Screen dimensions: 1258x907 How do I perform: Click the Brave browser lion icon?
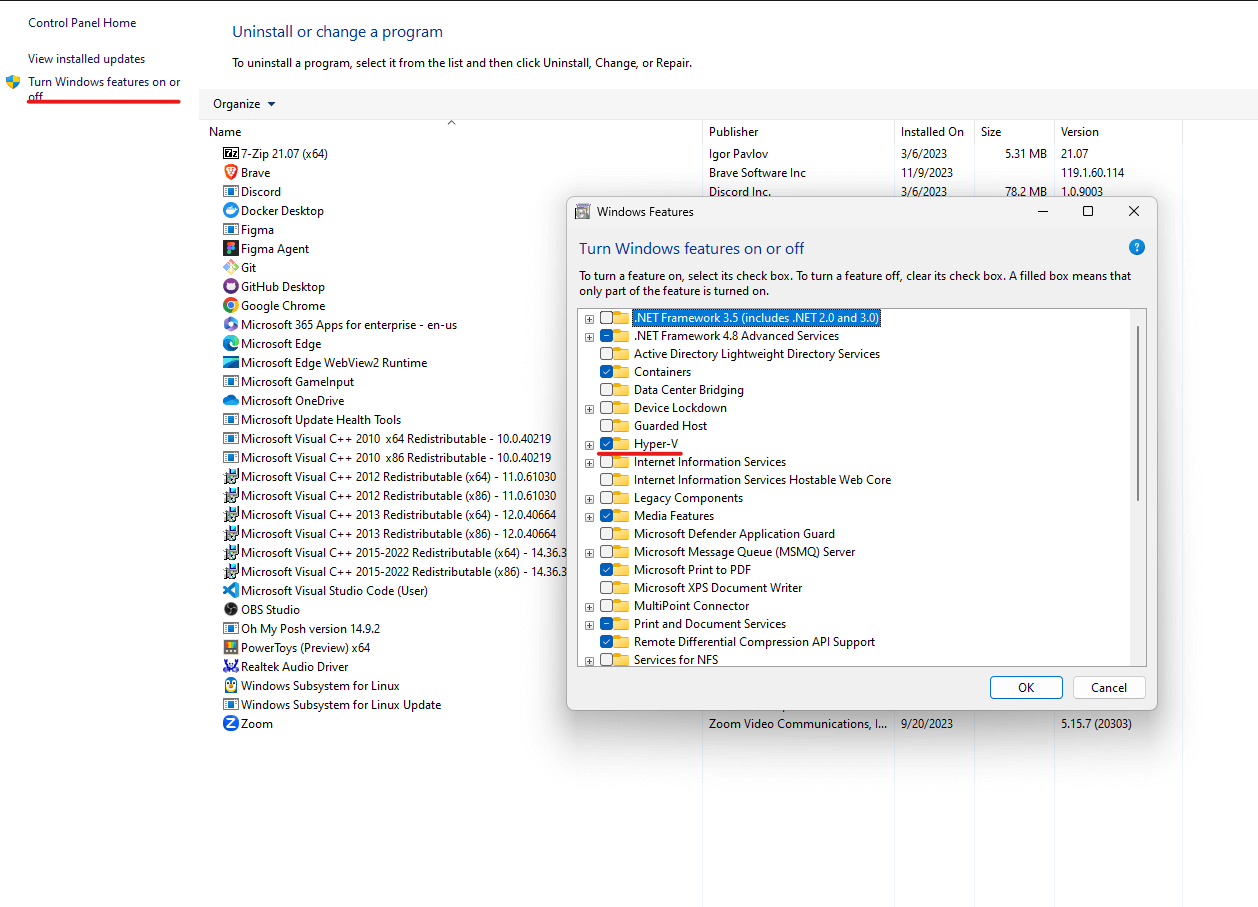231,172
